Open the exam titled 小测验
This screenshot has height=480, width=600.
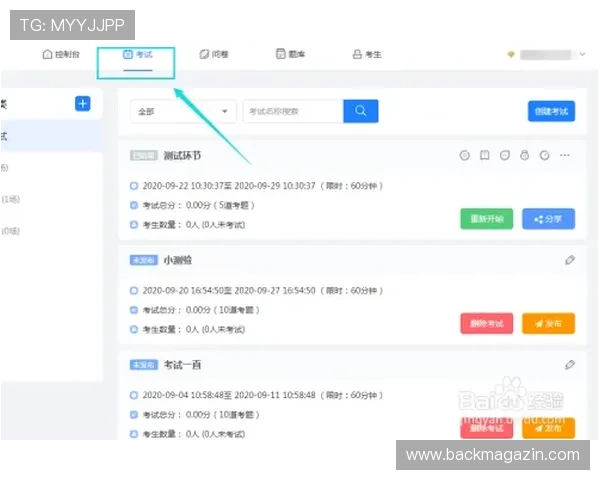[178, 260]
